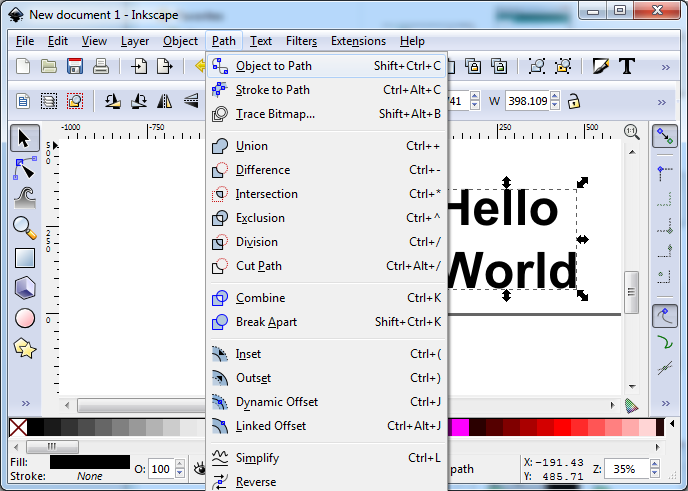Open the File menu

tap(25, 41)
